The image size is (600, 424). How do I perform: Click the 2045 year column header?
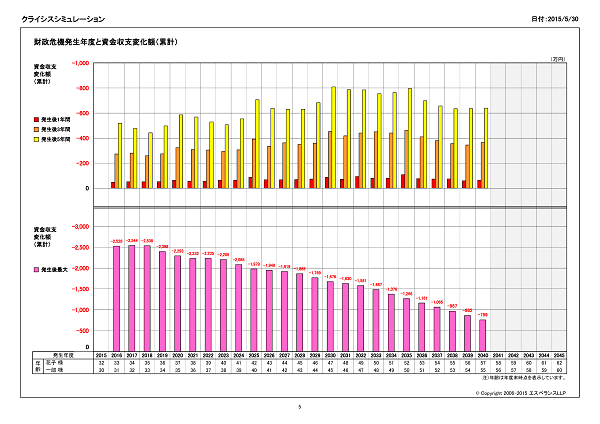(x=559, y=355)
